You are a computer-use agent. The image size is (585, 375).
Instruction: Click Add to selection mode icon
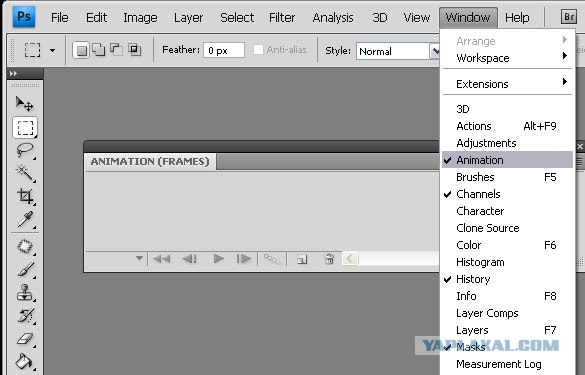[99, 49]
